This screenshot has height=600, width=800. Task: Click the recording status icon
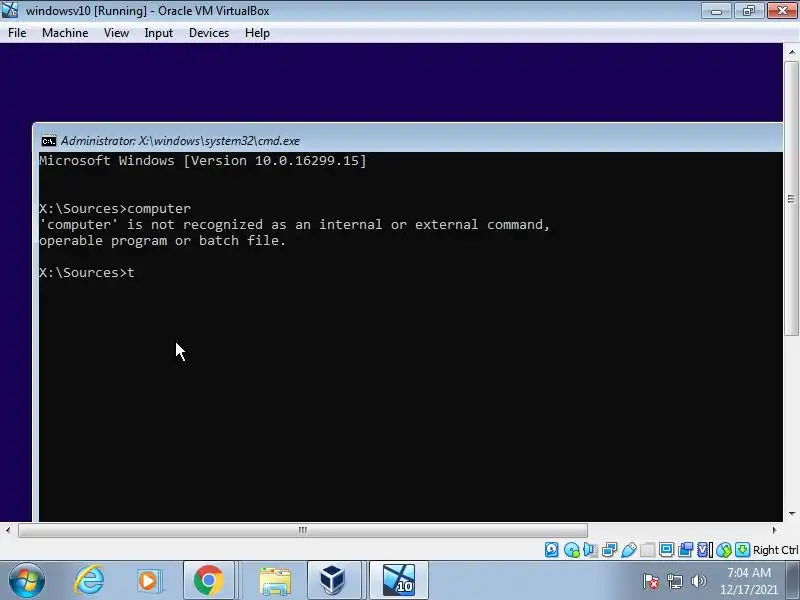tap(685, 549)
